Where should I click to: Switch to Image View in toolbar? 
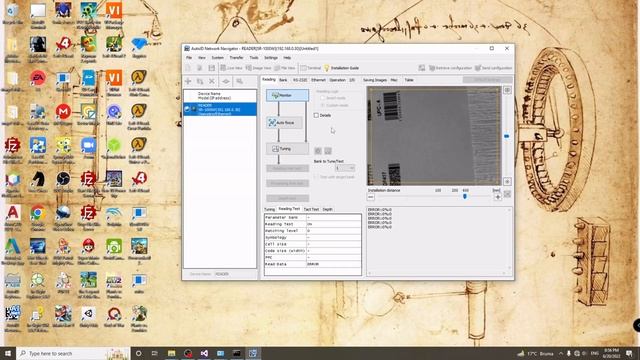258,68
